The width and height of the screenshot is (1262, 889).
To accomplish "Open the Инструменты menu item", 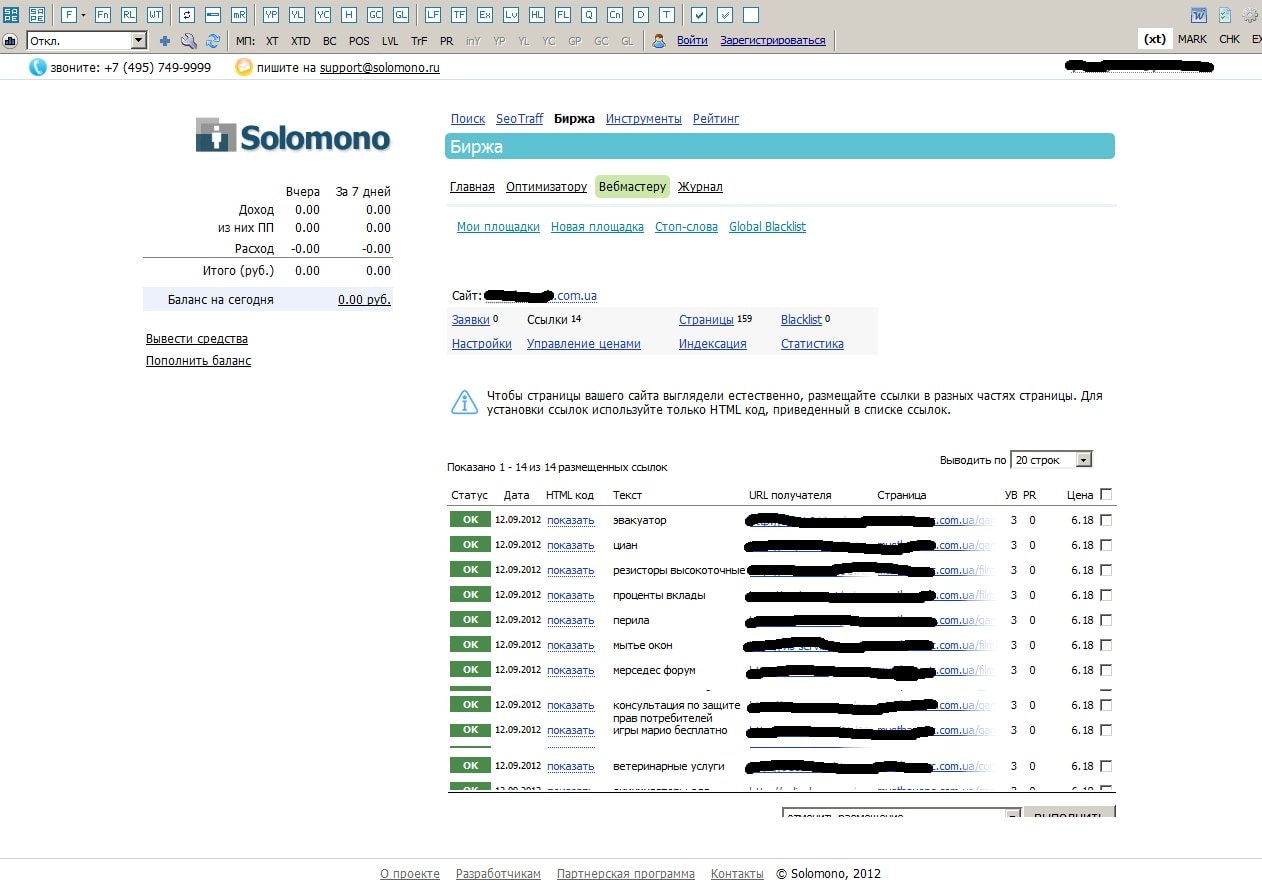I will click(x=643, y=119).
